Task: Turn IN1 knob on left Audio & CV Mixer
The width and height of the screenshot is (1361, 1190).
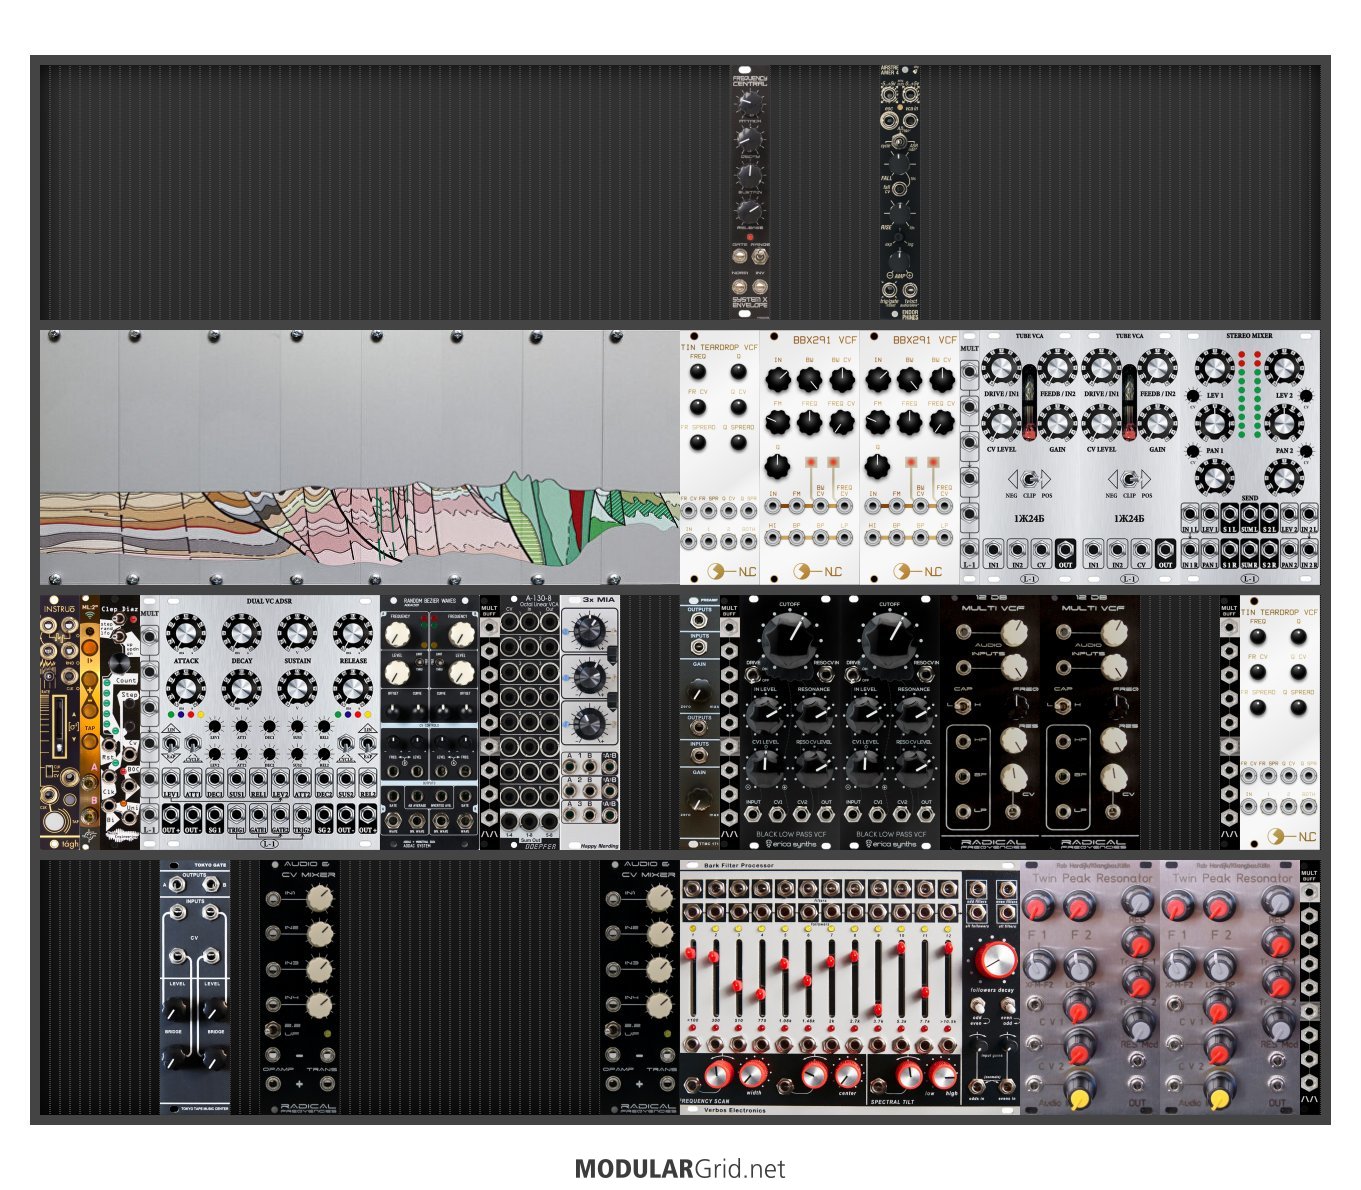Action: (x=318, y=897)
